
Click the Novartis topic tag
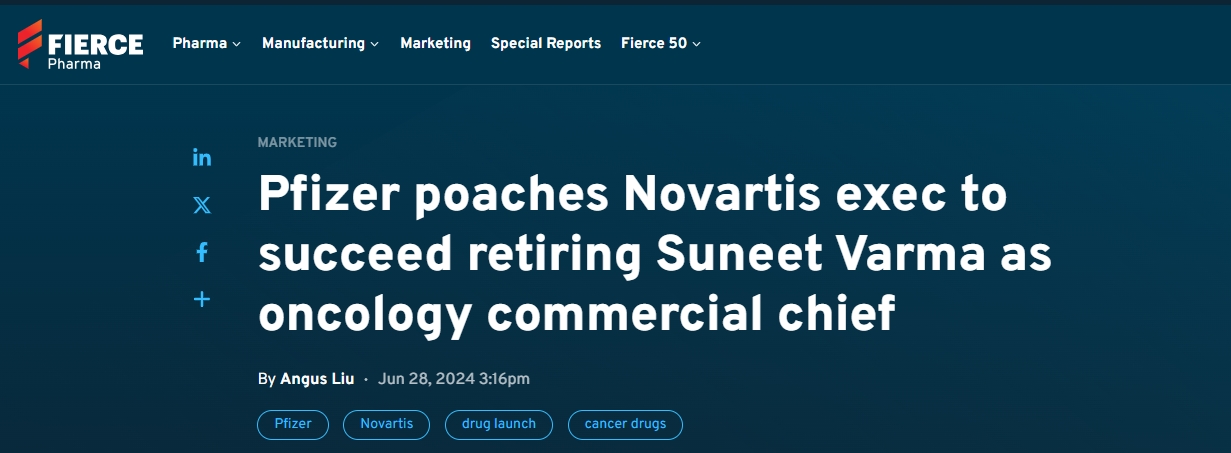(386, 424)
